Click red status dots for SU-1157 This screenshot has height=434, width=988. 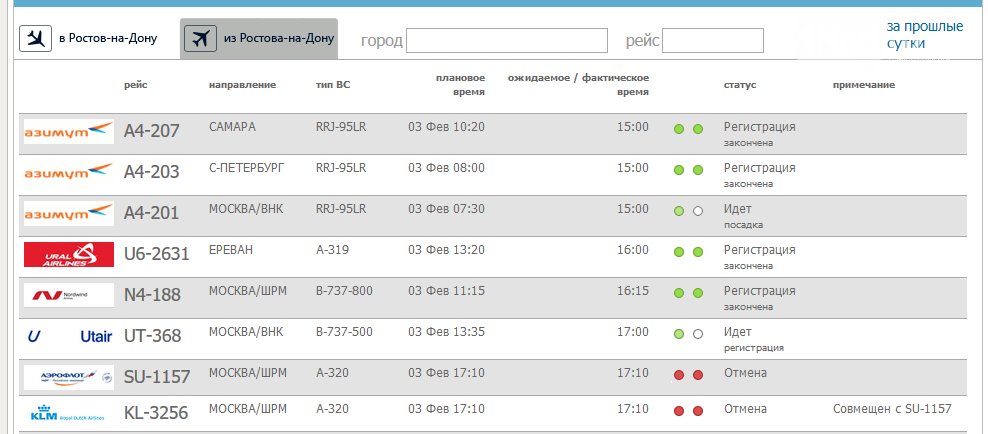pyautogui.click(x=688, y=374)
